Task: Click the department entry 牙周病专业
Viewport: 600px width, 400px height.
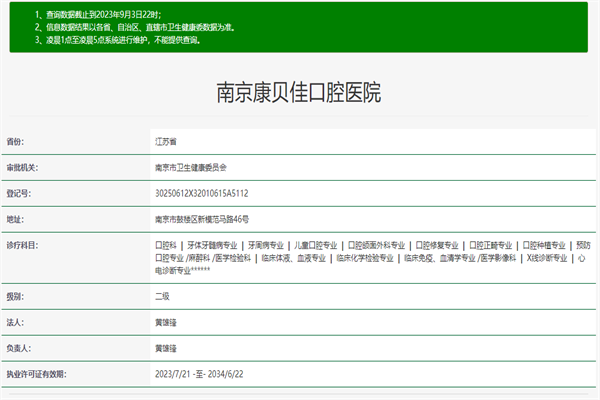Action: pos(266,245)
